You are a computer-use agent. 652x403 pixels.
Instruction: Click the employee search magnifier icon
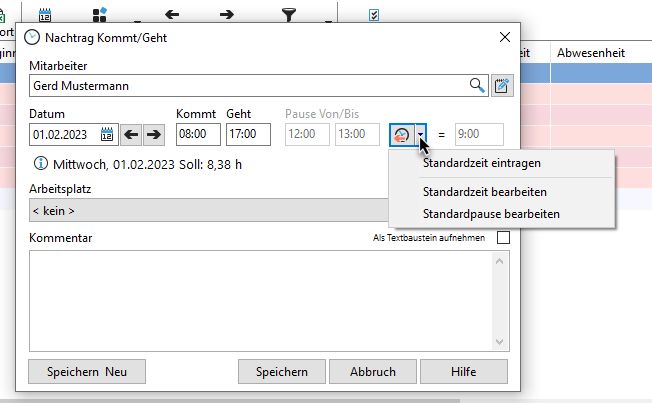click(x=476, y=85)
